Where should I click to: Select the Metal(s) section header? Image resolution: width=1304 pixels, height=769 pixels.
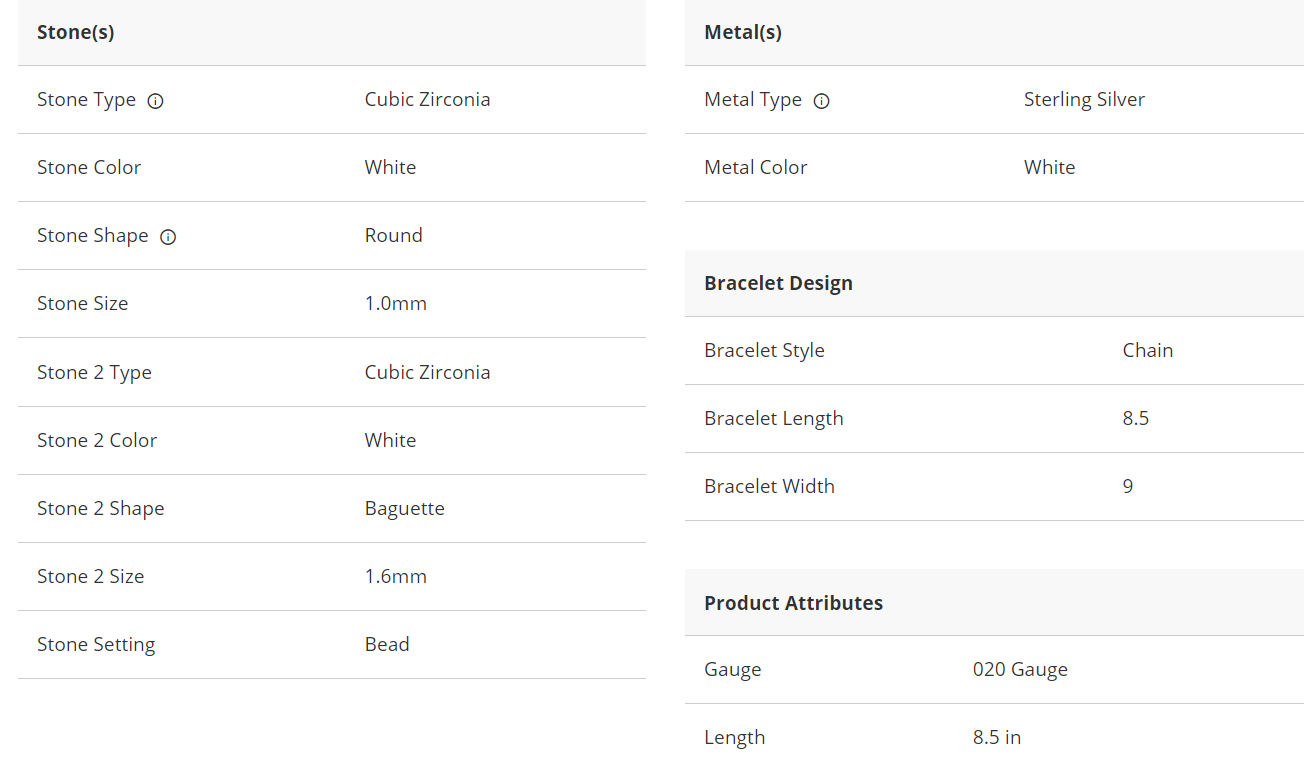click(x=743, y=32)
